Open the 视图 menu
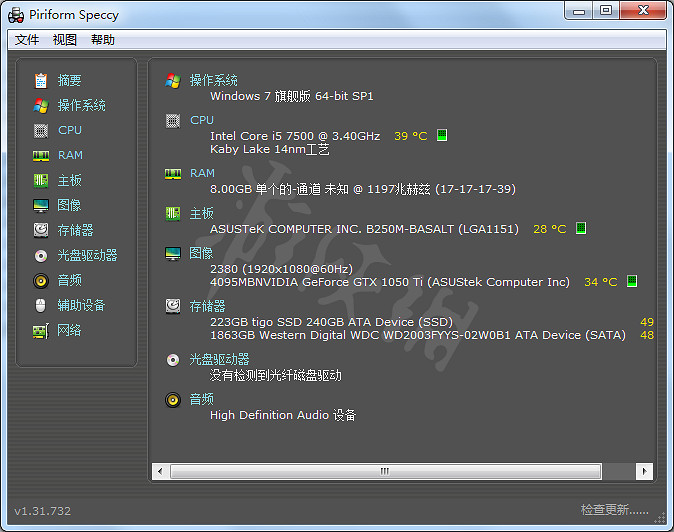This screenshot has width=674, height=532. click(65, 40)
